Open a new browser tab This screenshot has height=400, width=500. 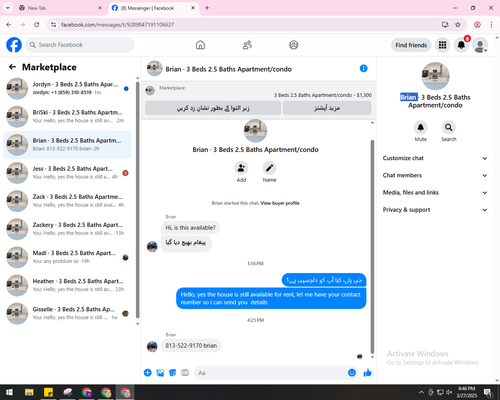pos(207,8)
